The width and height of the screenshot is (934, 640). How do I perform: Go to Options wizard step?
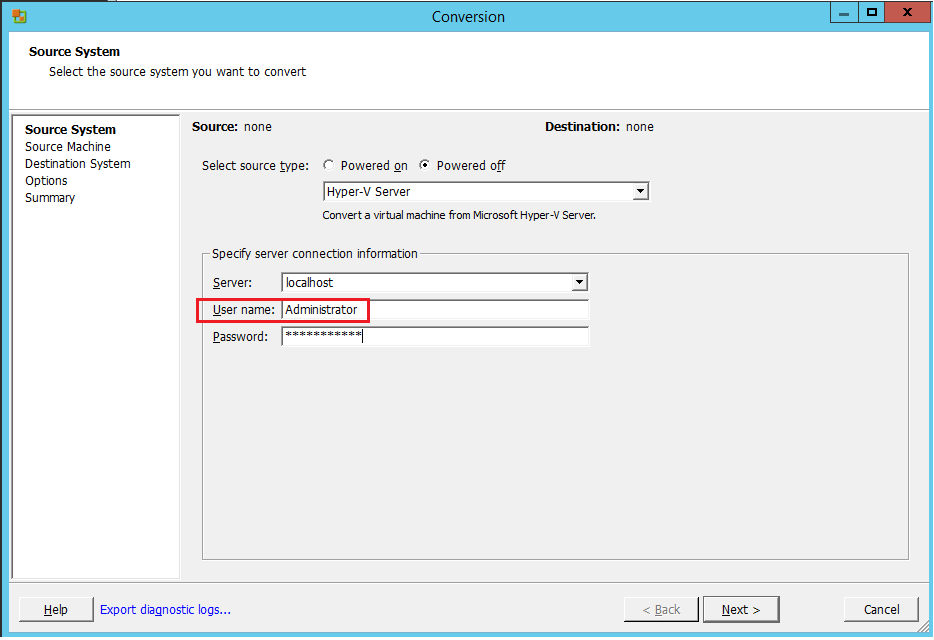46,181
